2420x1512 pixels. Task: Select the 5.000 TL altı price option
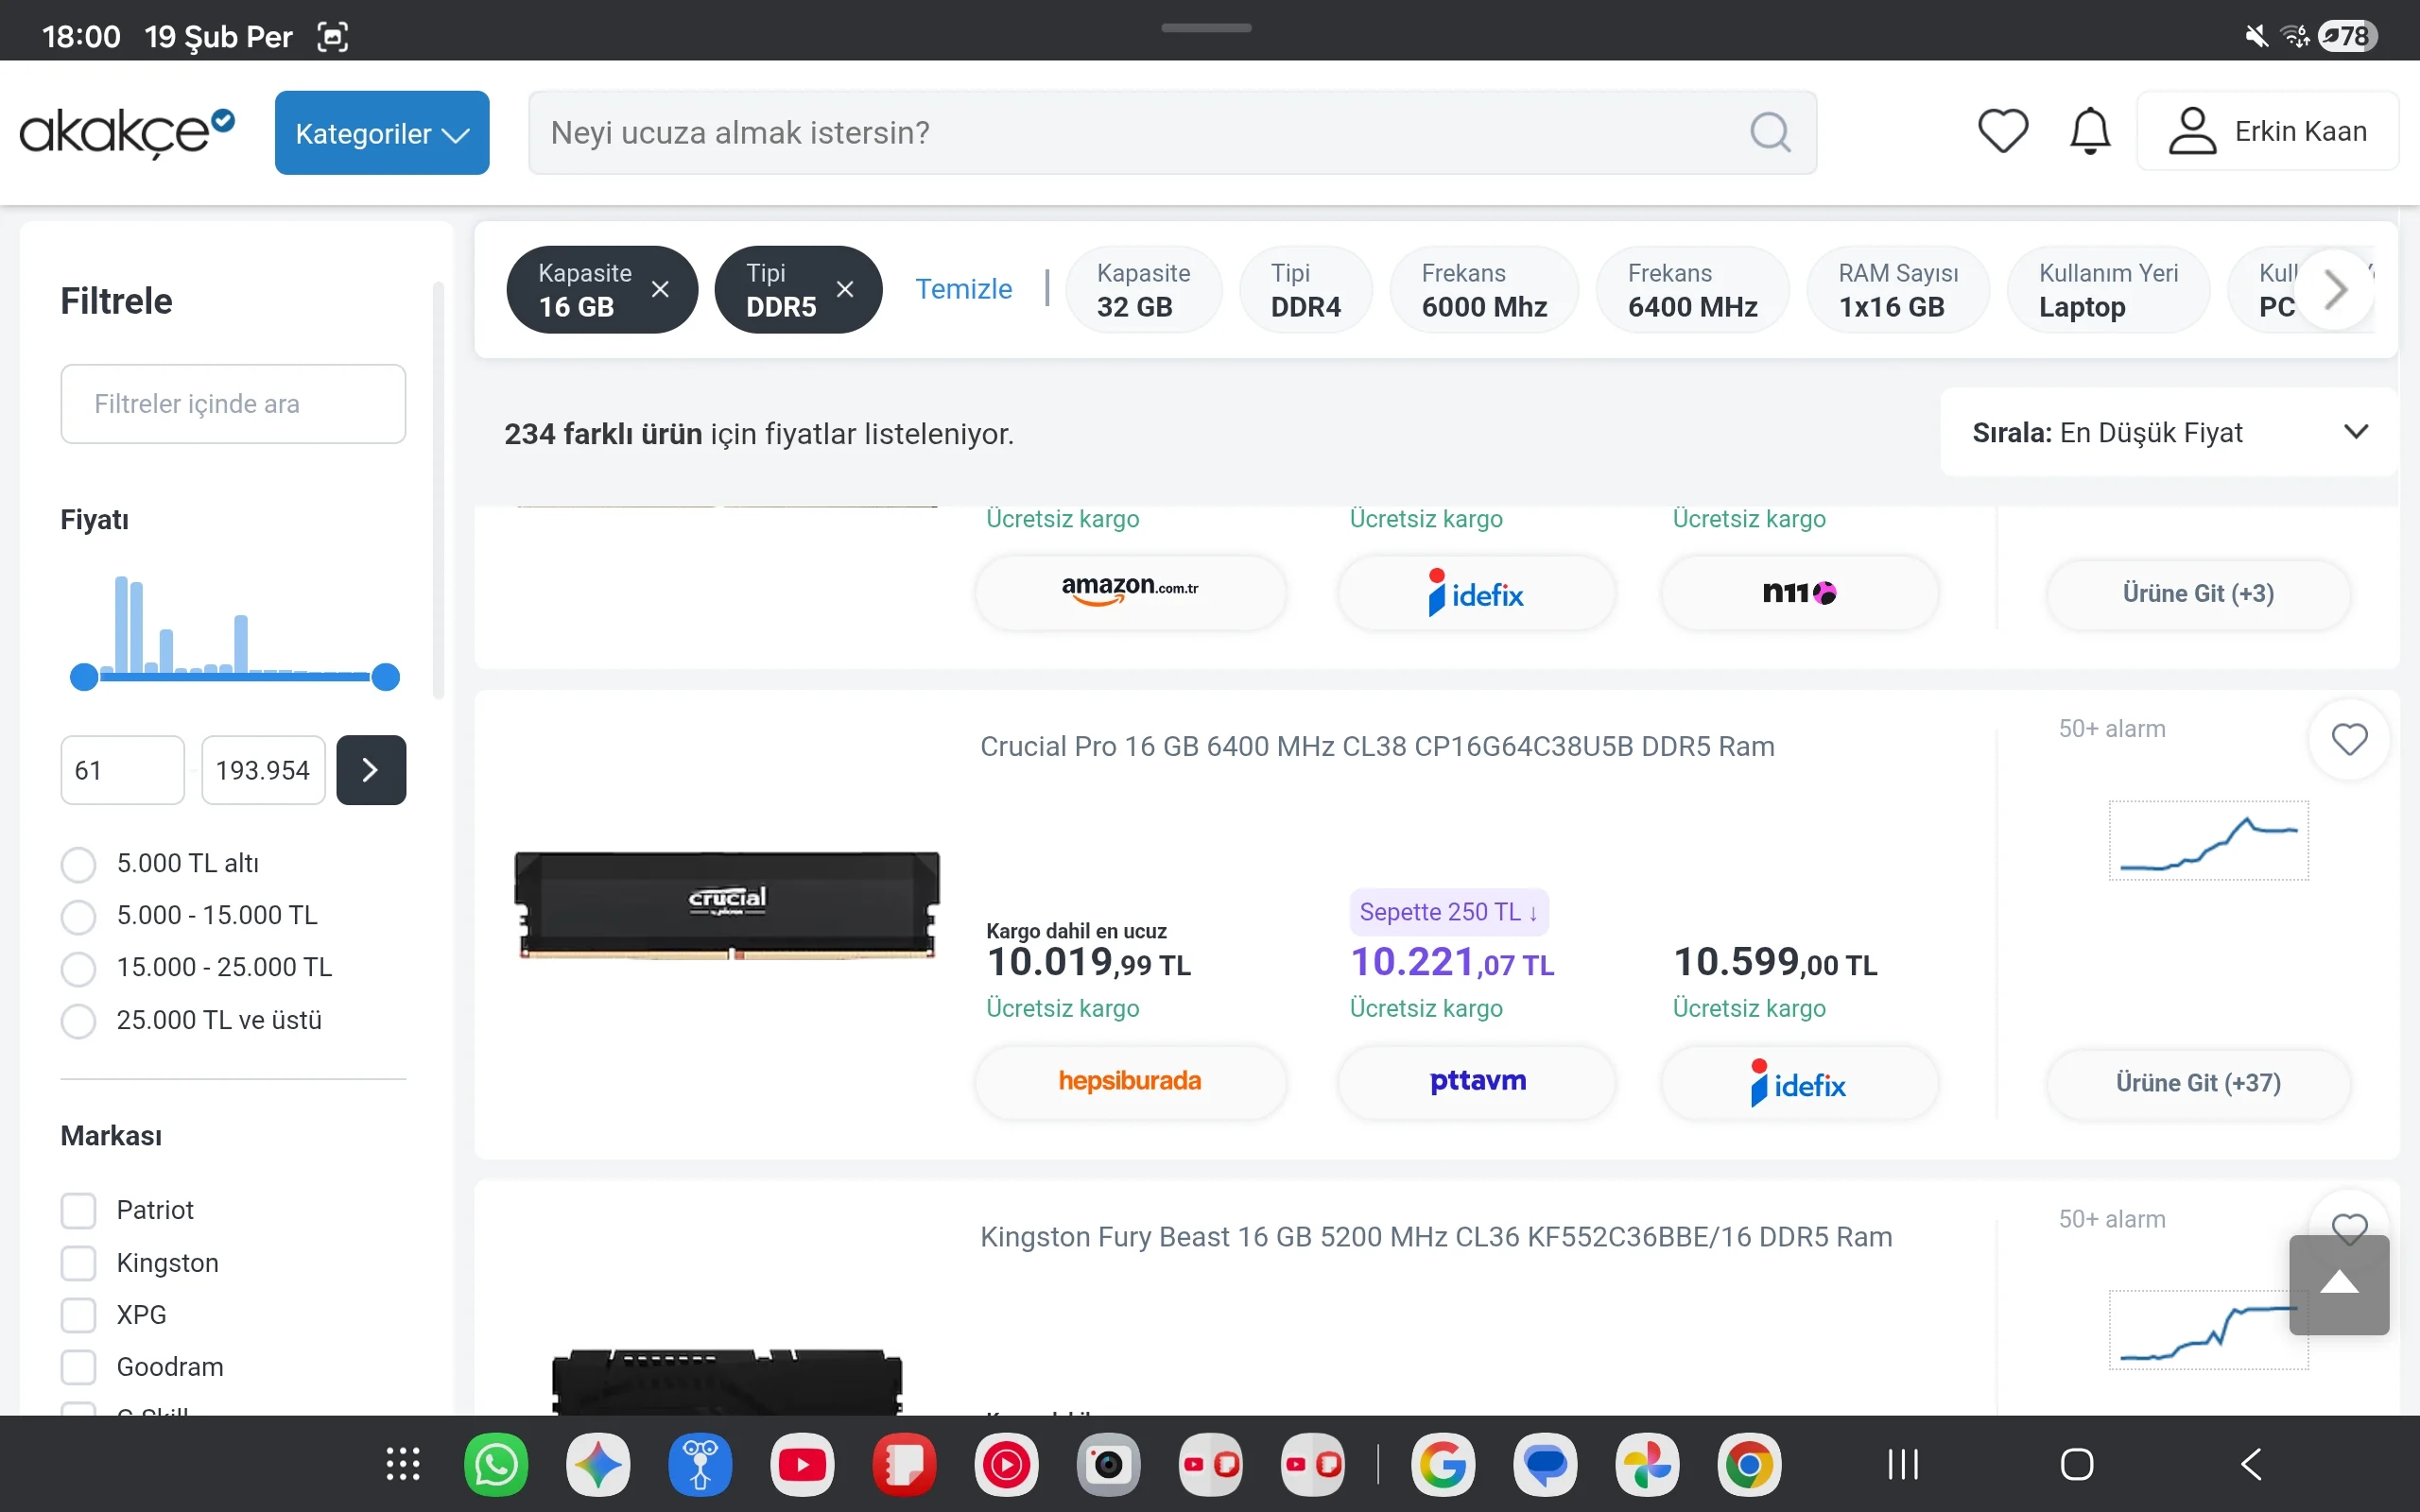pos(79,864)
